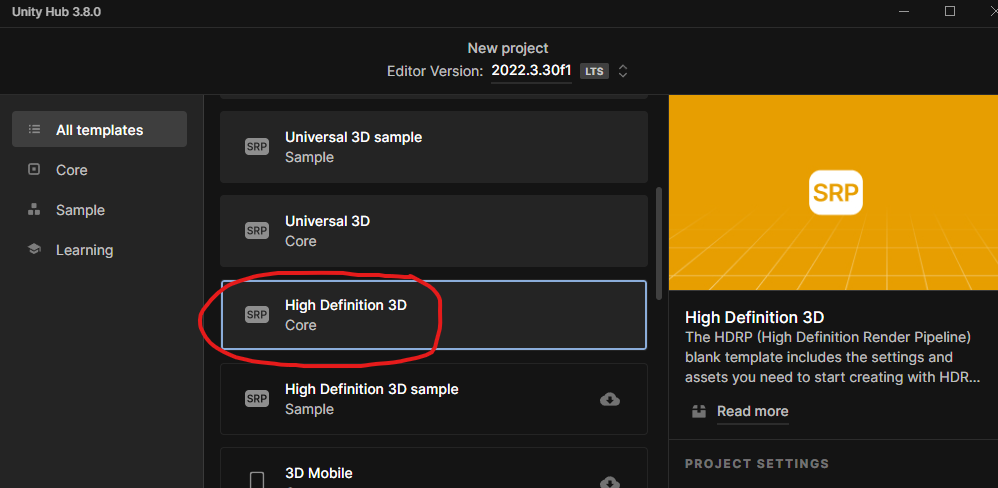Click SRP icon of High Definition 3D Core

pyautogui.click(x=257, y=315)
